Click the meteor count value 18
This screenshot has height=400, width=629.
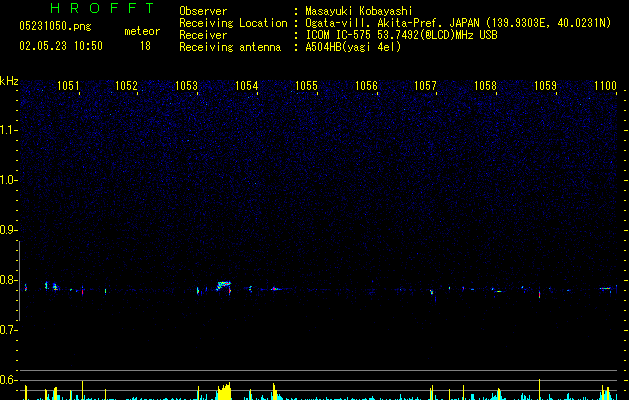click(145, 46)
